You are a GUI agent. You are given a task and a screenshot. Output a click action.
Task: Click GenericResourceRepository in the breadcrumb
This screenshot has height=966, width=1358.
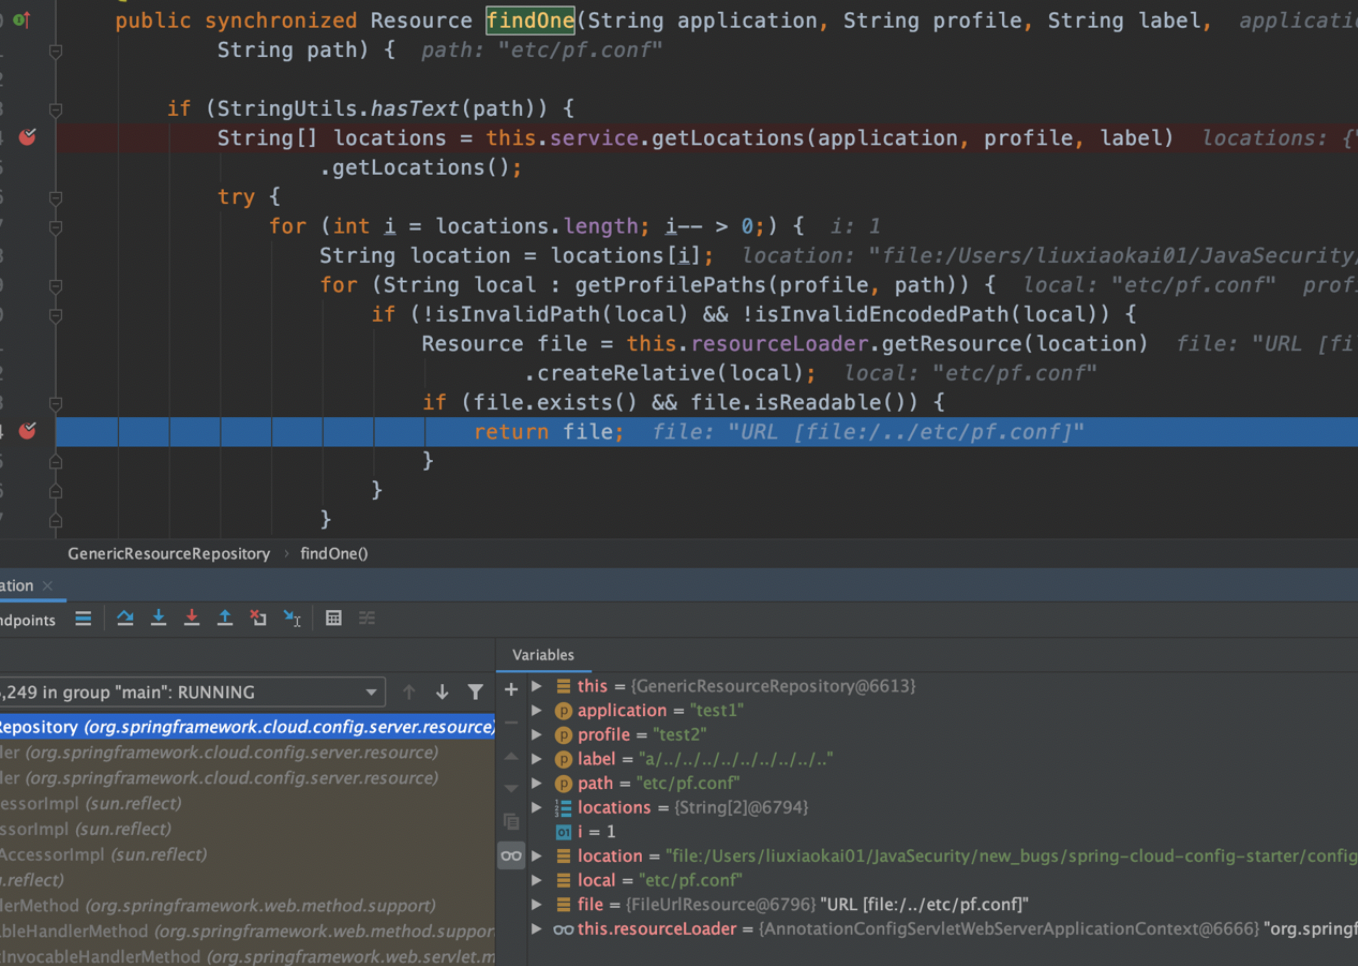pyautogui.click(x=168, y=554)
